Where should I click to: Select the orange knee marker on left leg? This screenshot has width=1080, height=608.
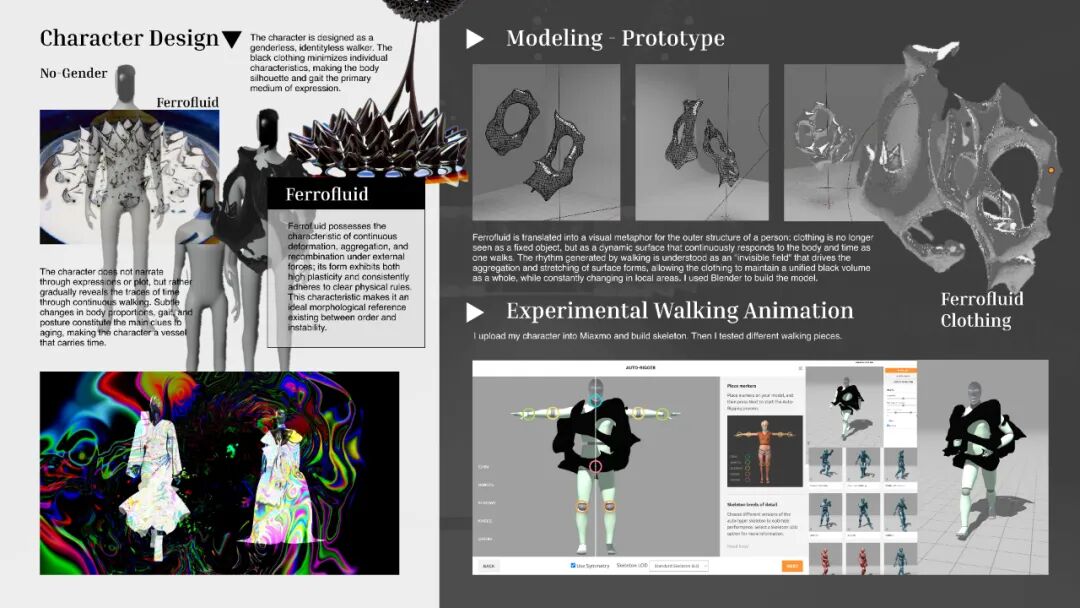click(x=583, y=507)
